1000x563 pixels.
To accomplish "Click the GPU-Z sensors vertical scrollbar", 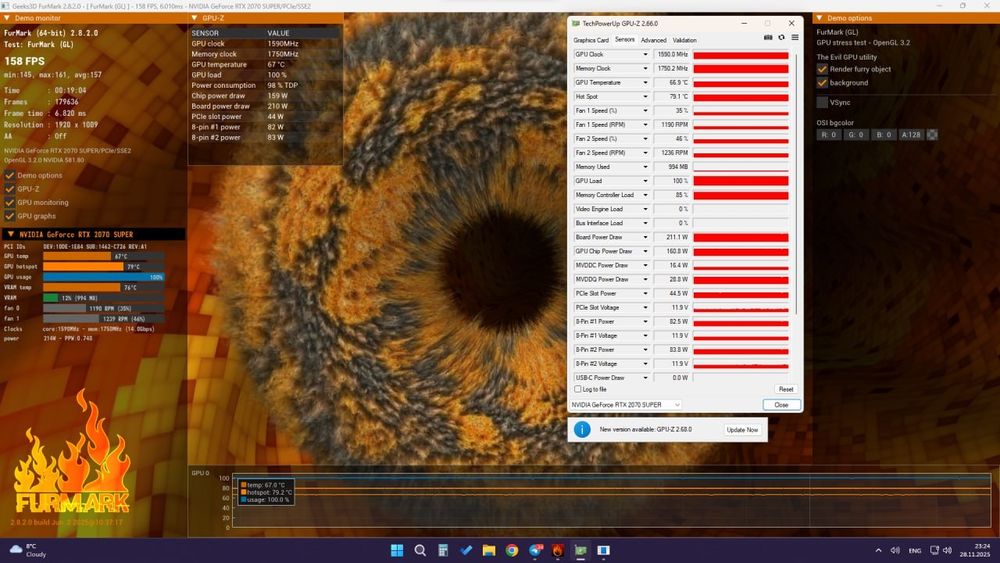I will tap(796, 185).
